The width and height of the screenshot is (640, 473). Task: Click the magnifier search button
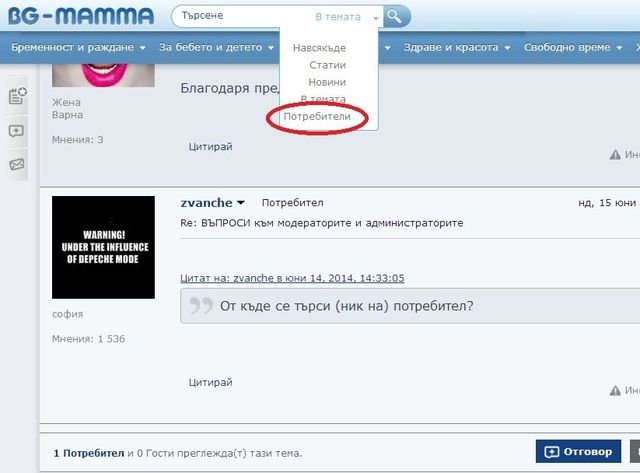pos(397,16)
